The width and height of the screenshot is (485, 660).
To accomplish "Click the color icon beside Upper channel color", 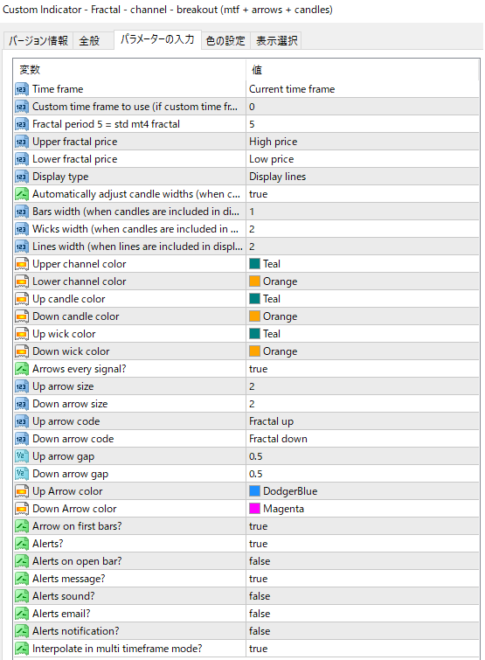I will pyautogui.click(x=22, y=264).
